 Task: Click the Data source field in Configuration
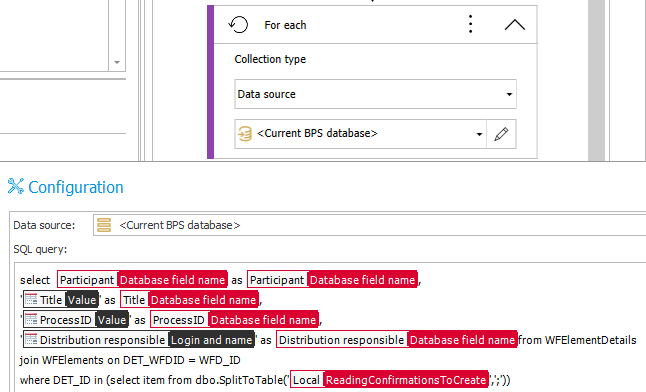(370, 225)
